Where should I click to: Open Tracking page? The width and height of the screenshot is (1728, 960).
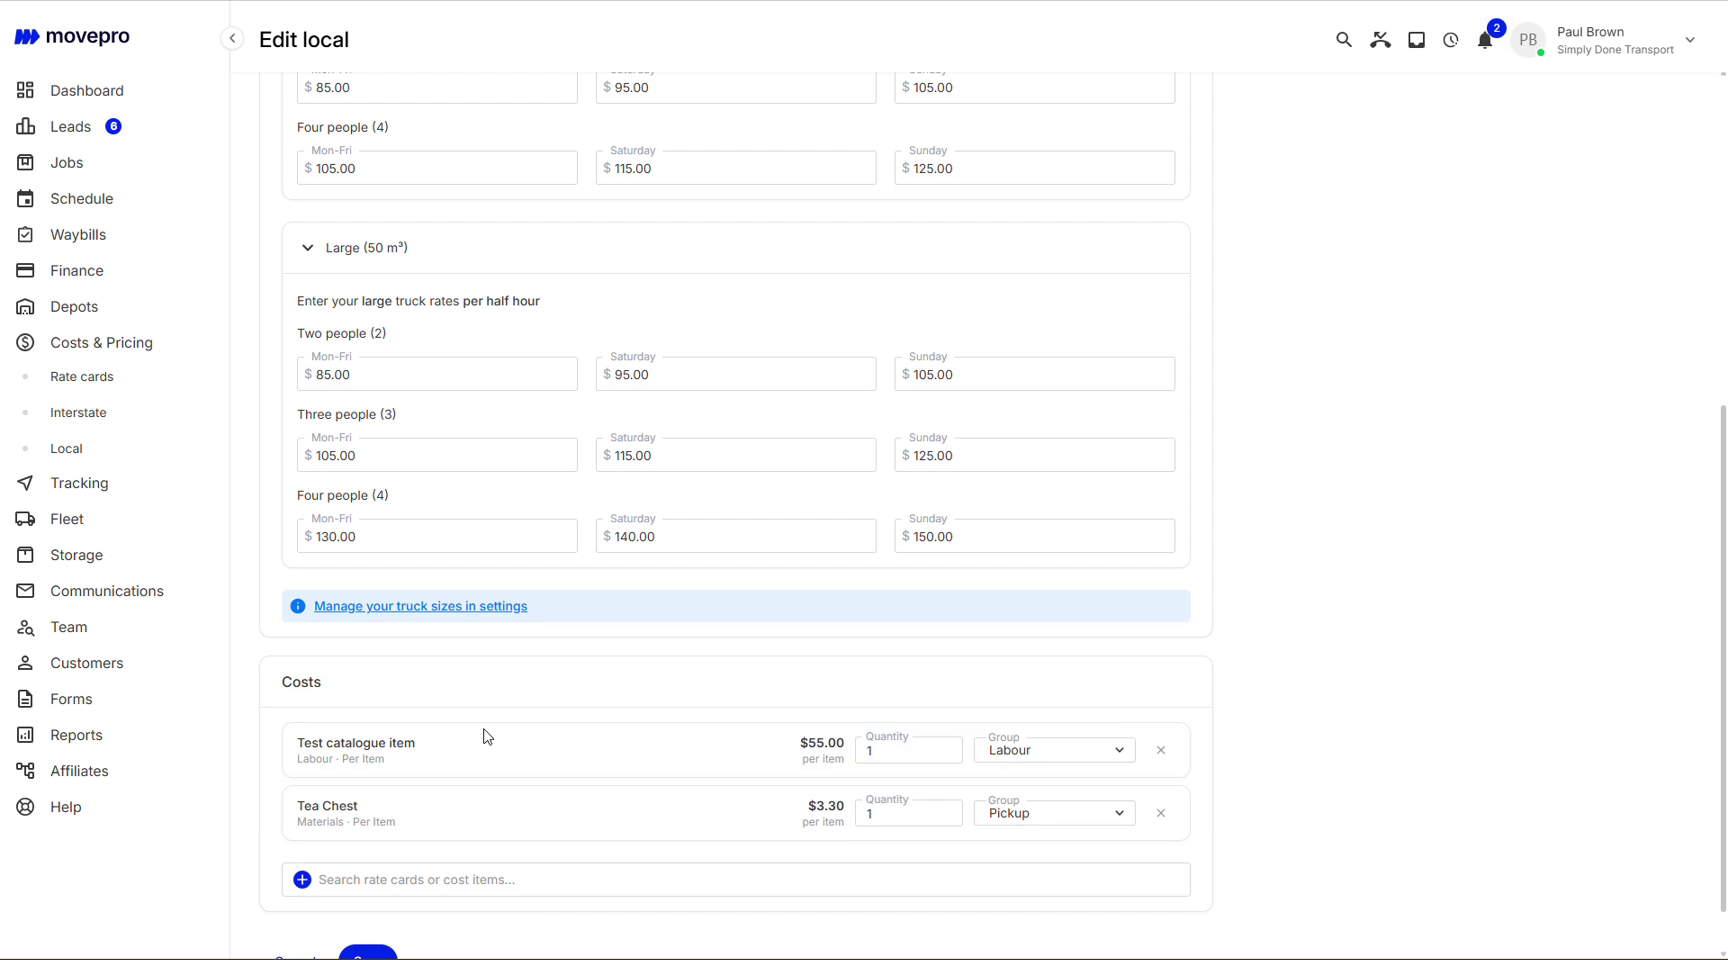pos(79,483)
